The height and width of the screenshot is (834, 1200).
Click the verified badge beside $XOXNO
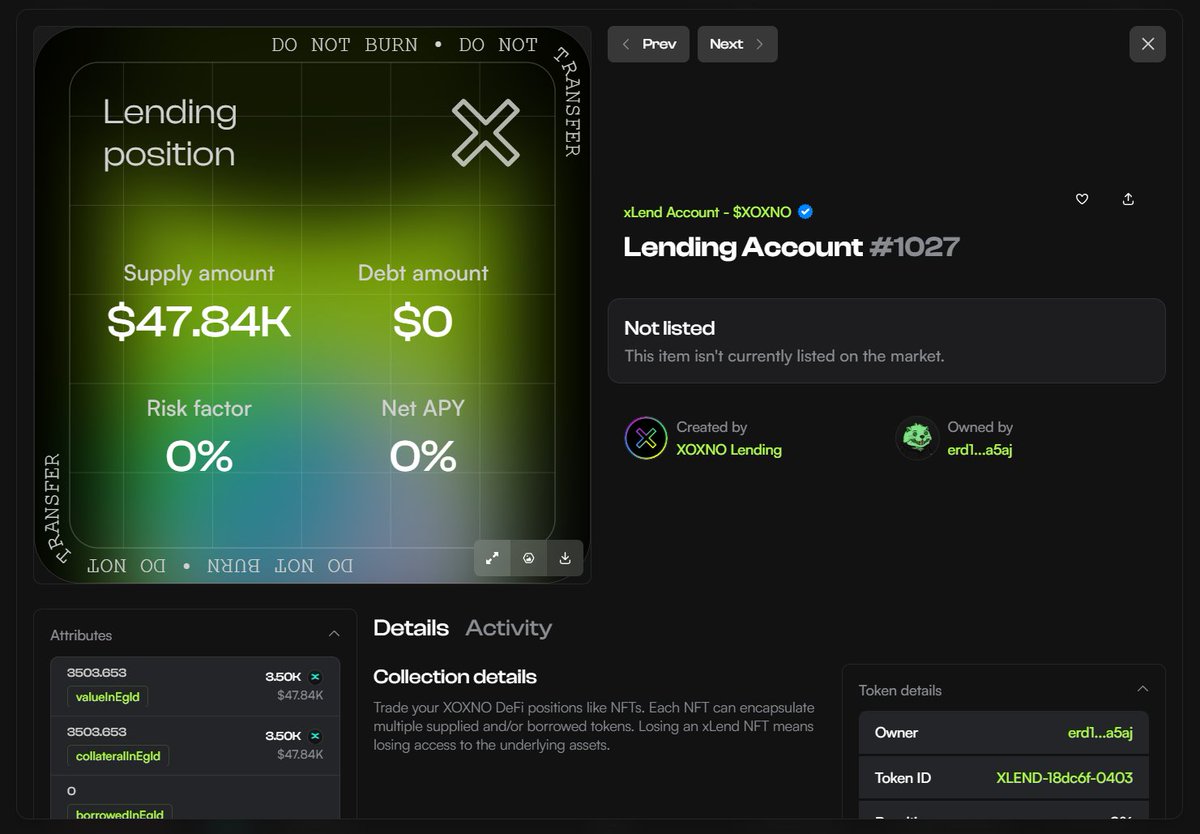(x=805, y=212)
